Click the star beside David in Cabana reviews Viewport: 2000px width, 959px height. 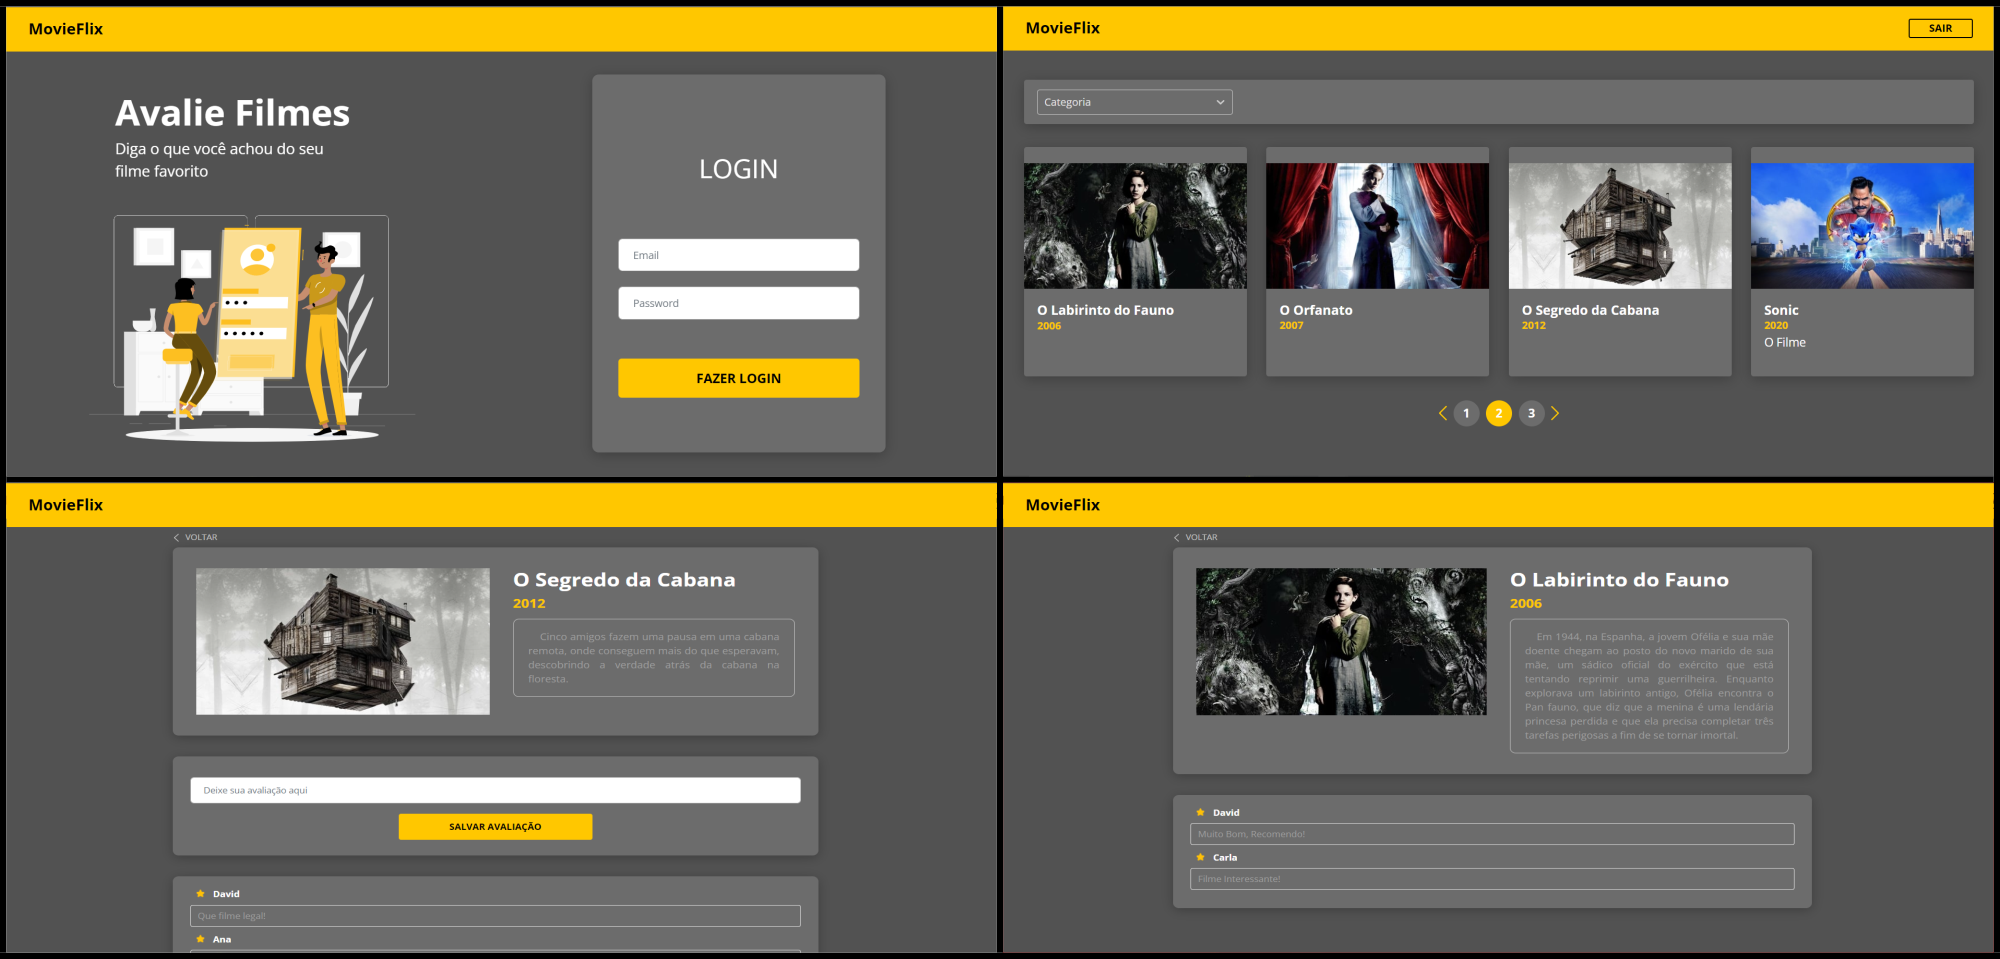(x=200, y=894)
